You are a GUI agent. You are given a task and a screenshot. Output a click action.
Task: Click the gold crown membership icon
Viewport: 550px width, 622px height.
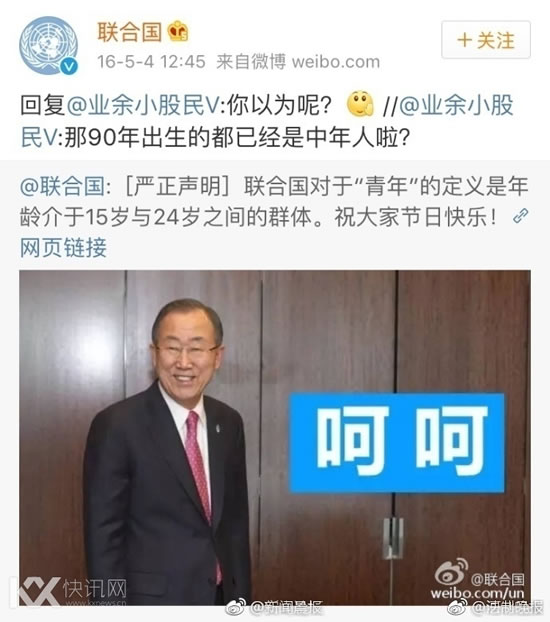tap(177, 31)
